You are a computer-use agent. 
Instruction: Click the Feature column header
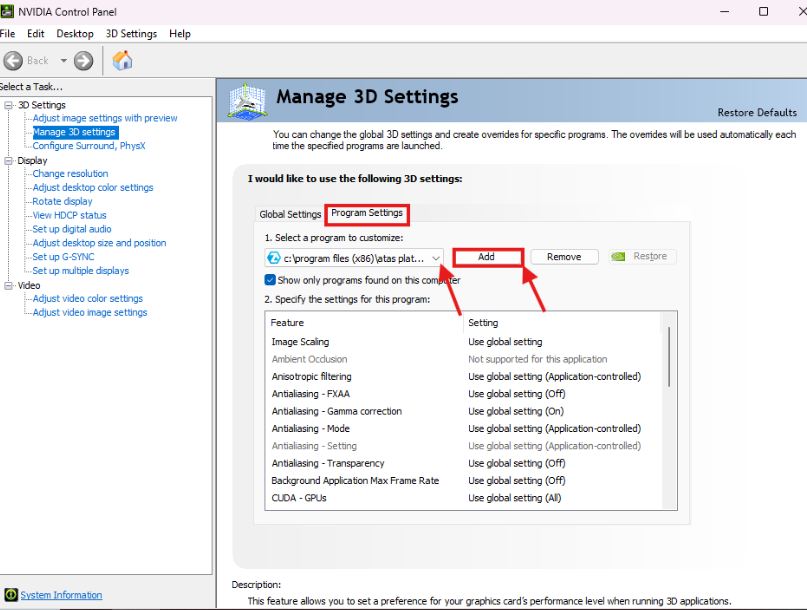(x=364, y=323)
